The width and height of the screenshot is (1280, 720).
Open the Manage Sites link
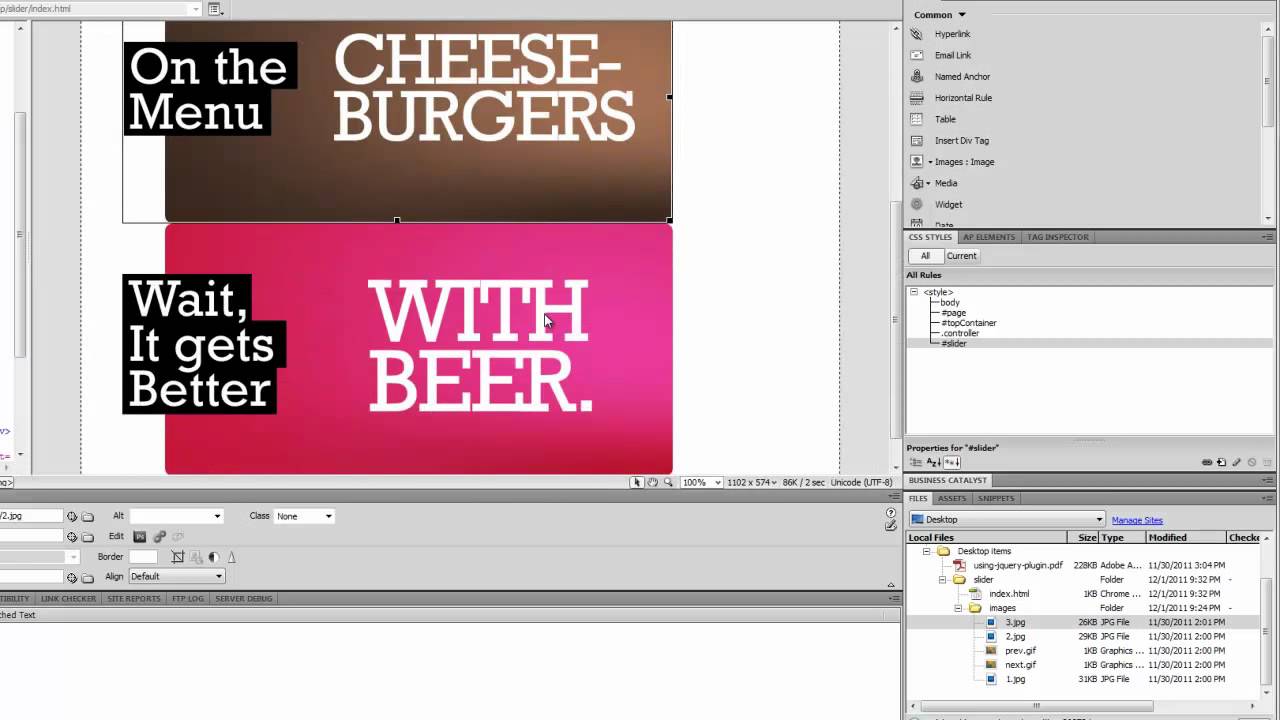tap(1137, 520)
